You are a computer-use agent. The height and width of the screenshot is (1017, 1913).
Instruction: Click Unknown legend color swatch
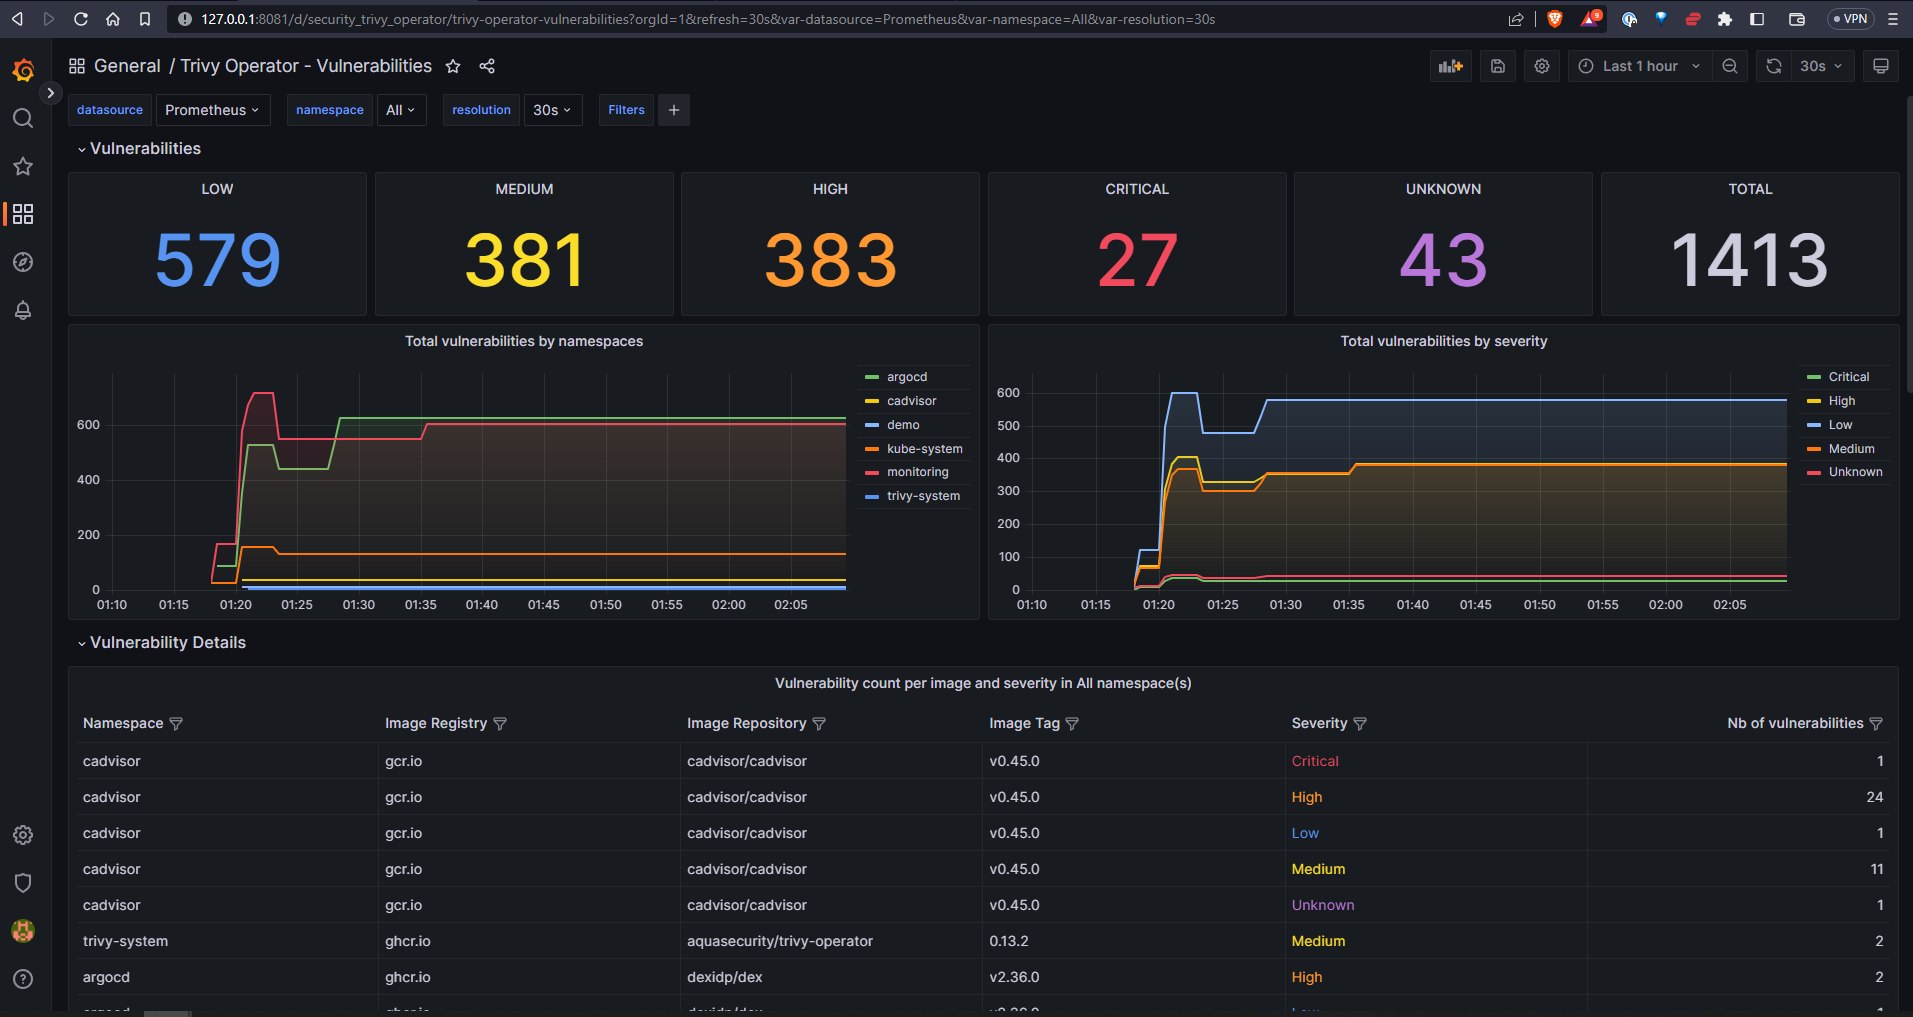click(1814, 472)
